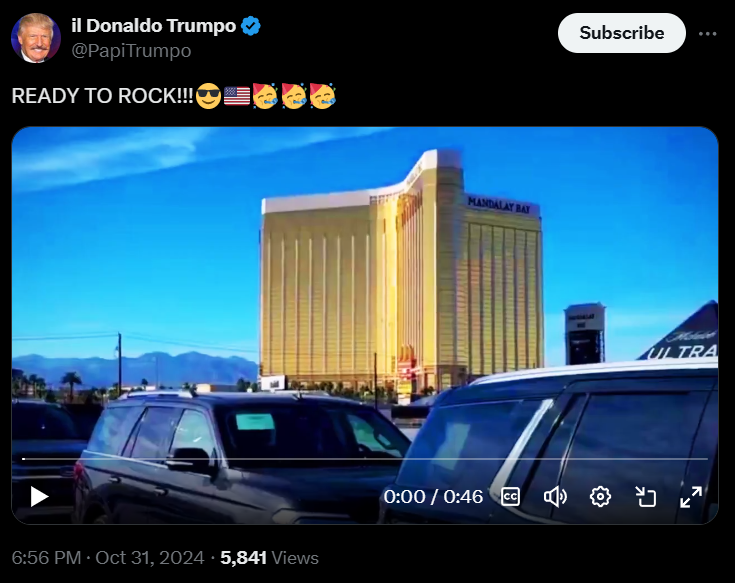Click the video time display 0:00 / 0:46
735x583 pixels.
coord(433,497)
